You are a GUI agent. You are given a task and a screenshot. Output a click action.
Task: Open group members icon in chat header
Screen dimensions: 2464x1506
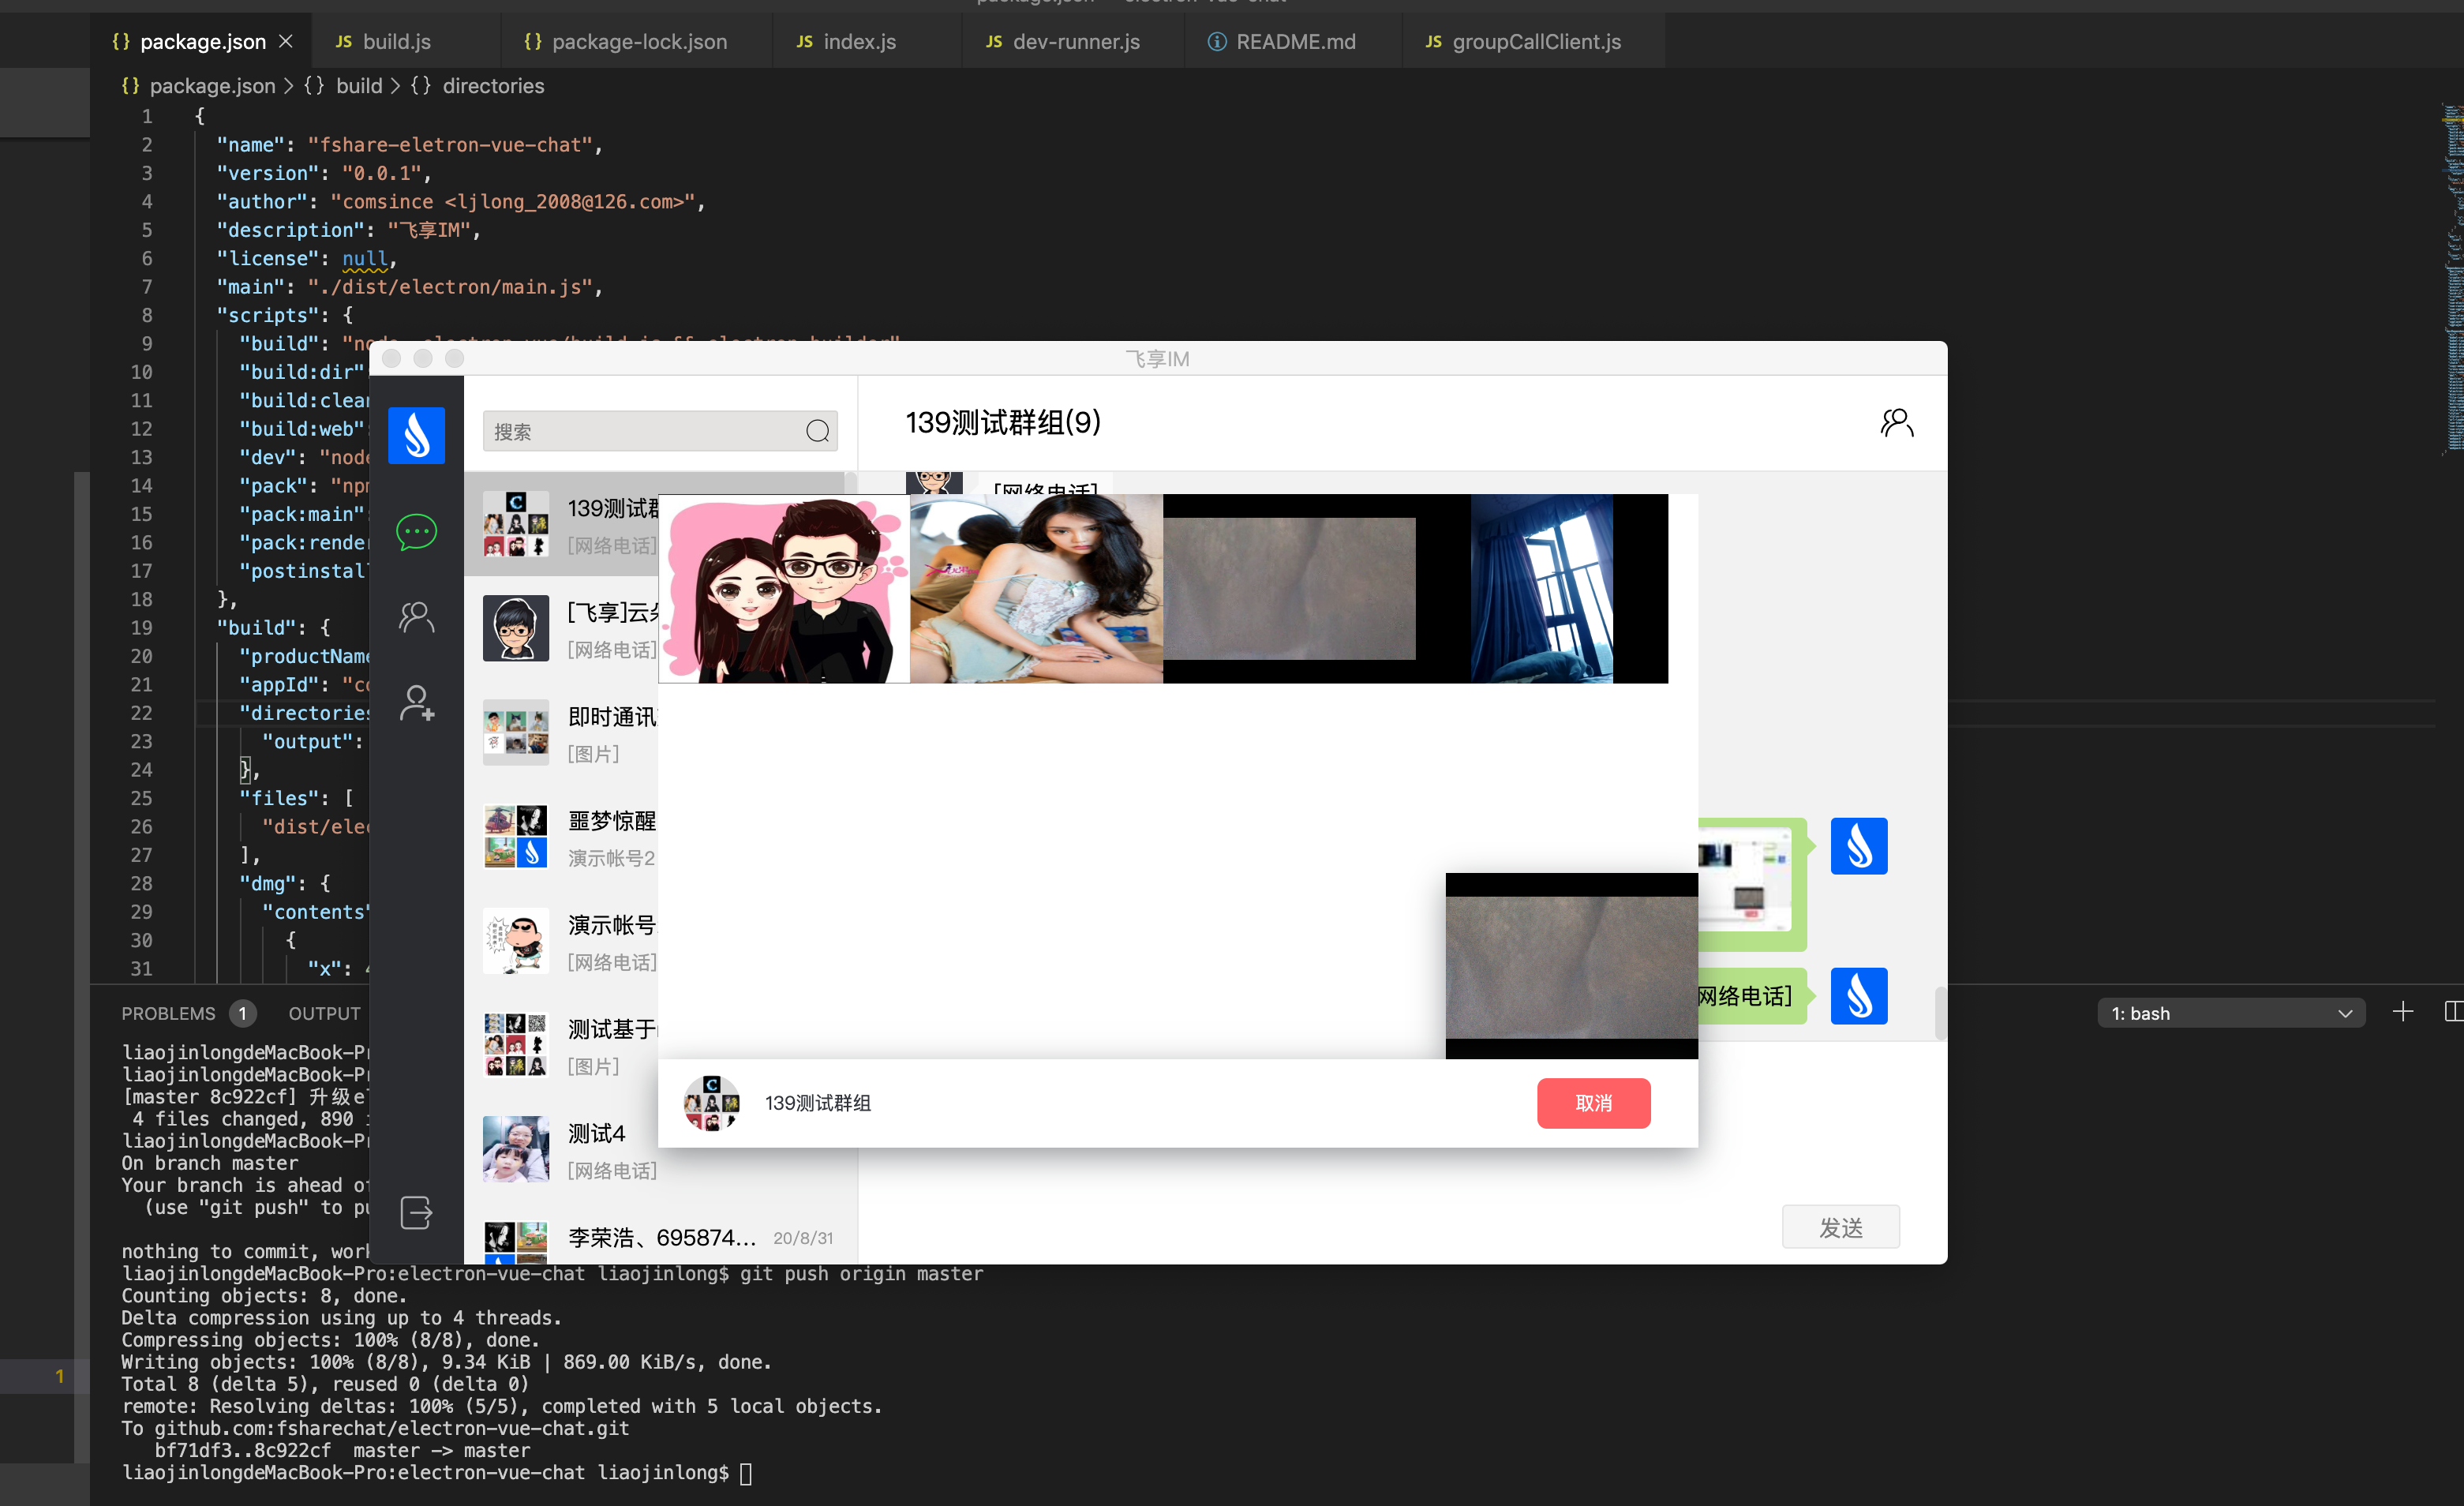pyautogui.click(x=1896, y=423)
